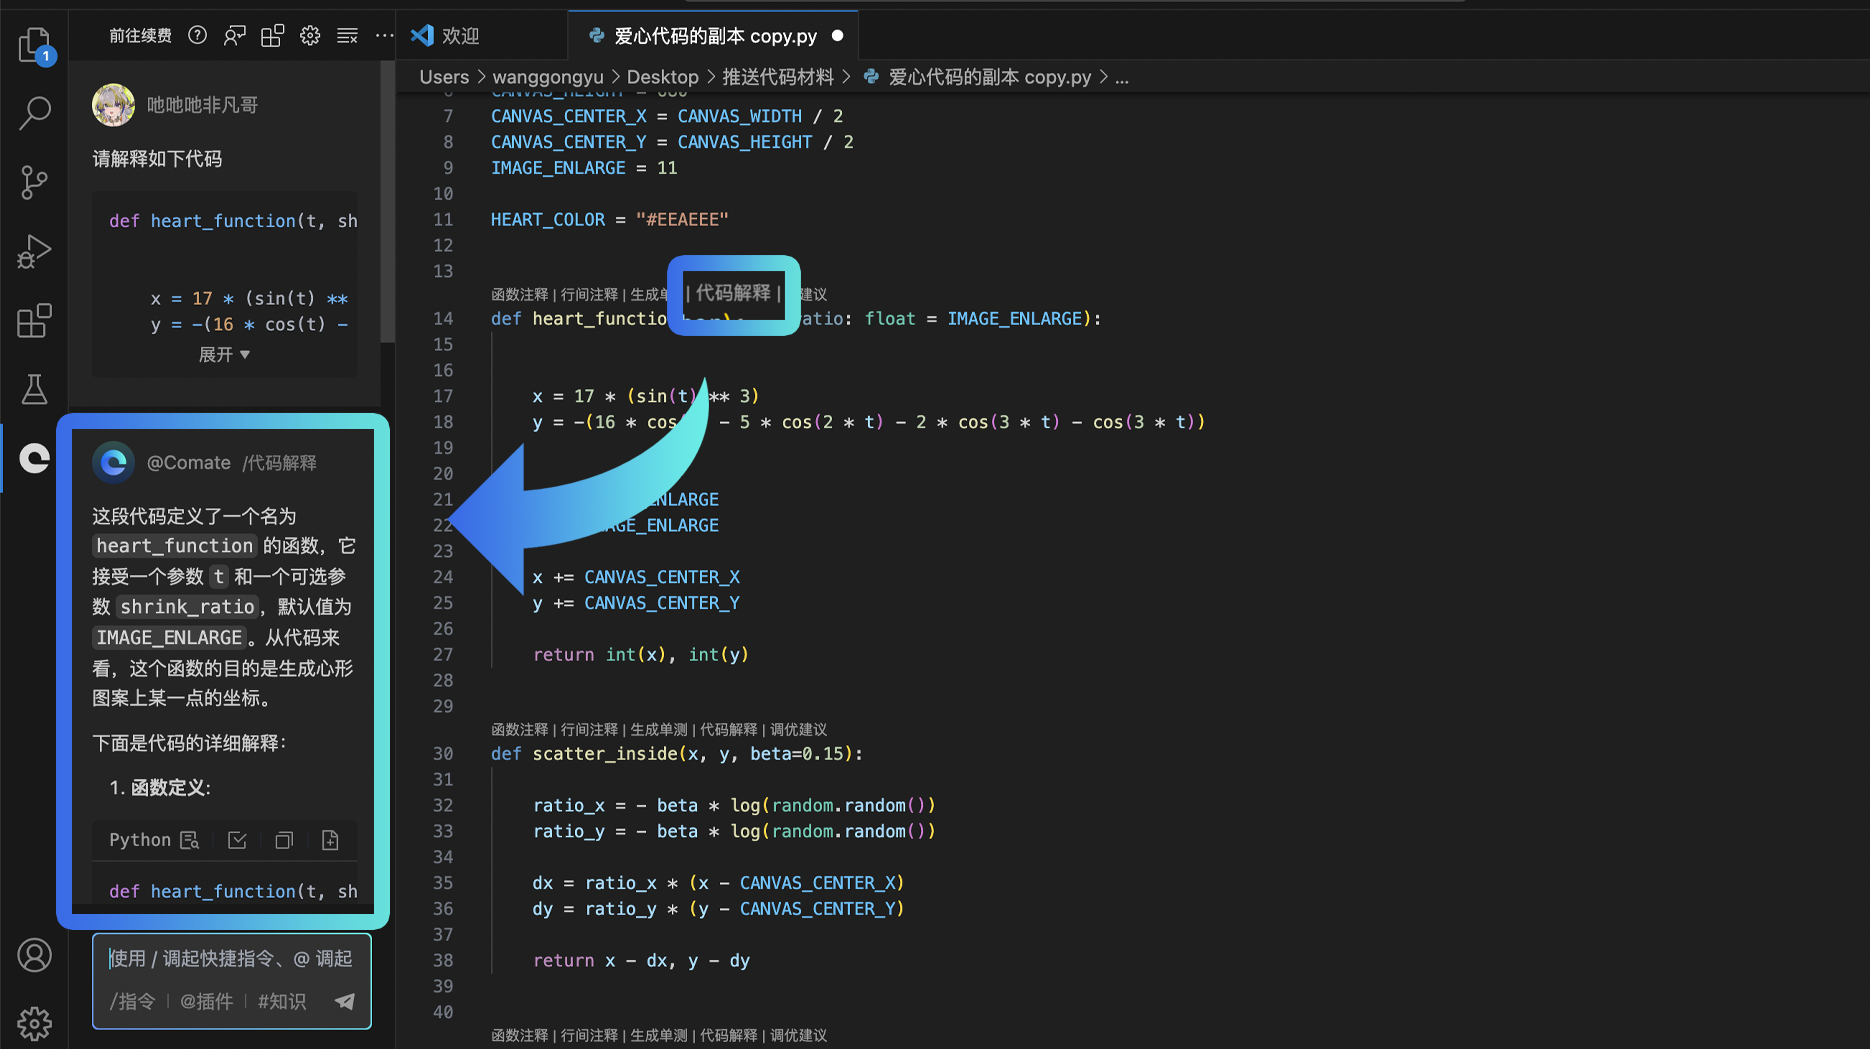
Task: Click Users in the breadcrumb
Action: tap(444, 77)
